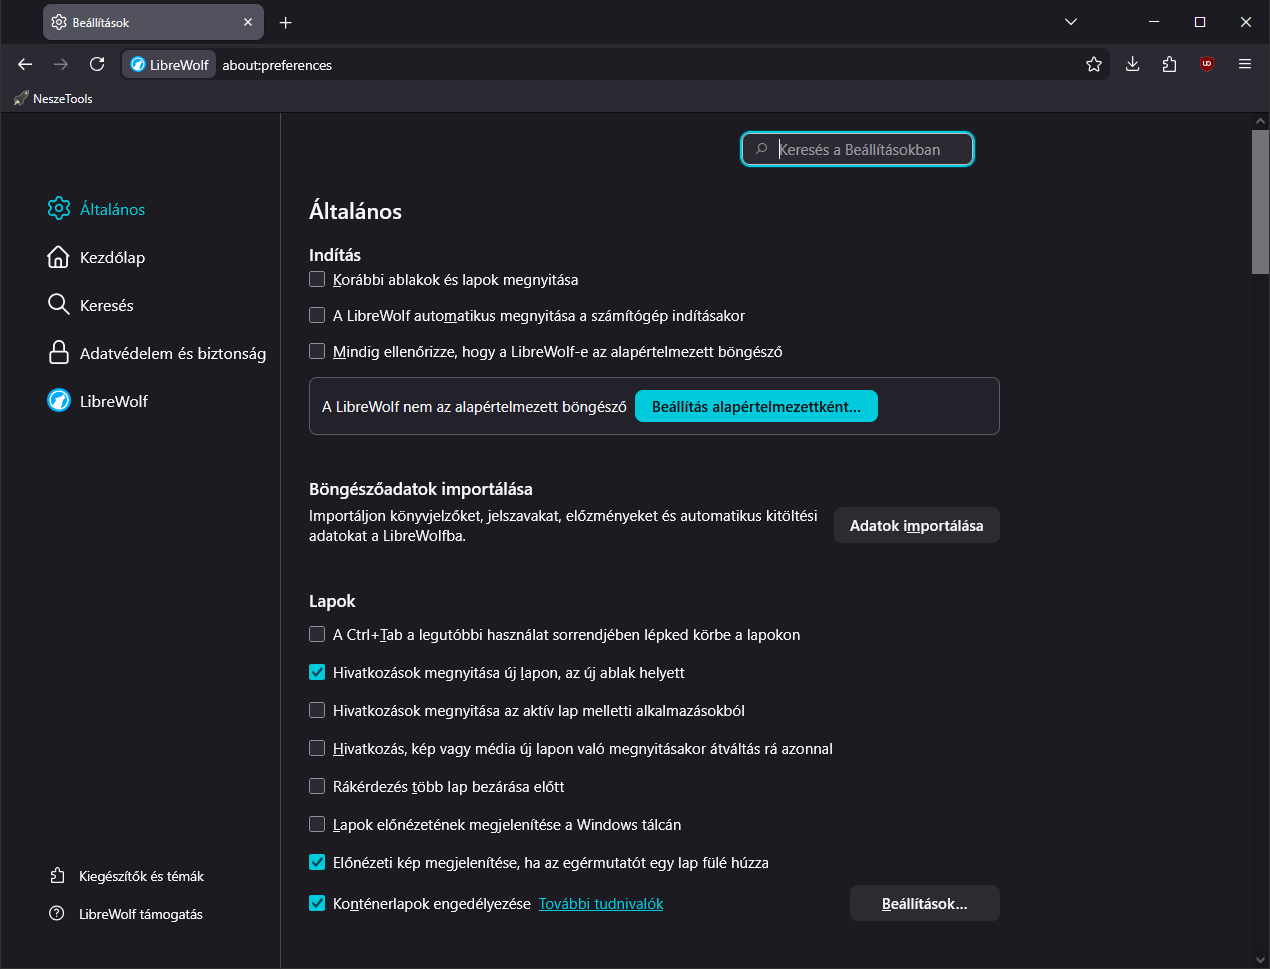Click the forward navigation arrow
The height and width of the screenshot is (969, 1270).
pos(61,64)
